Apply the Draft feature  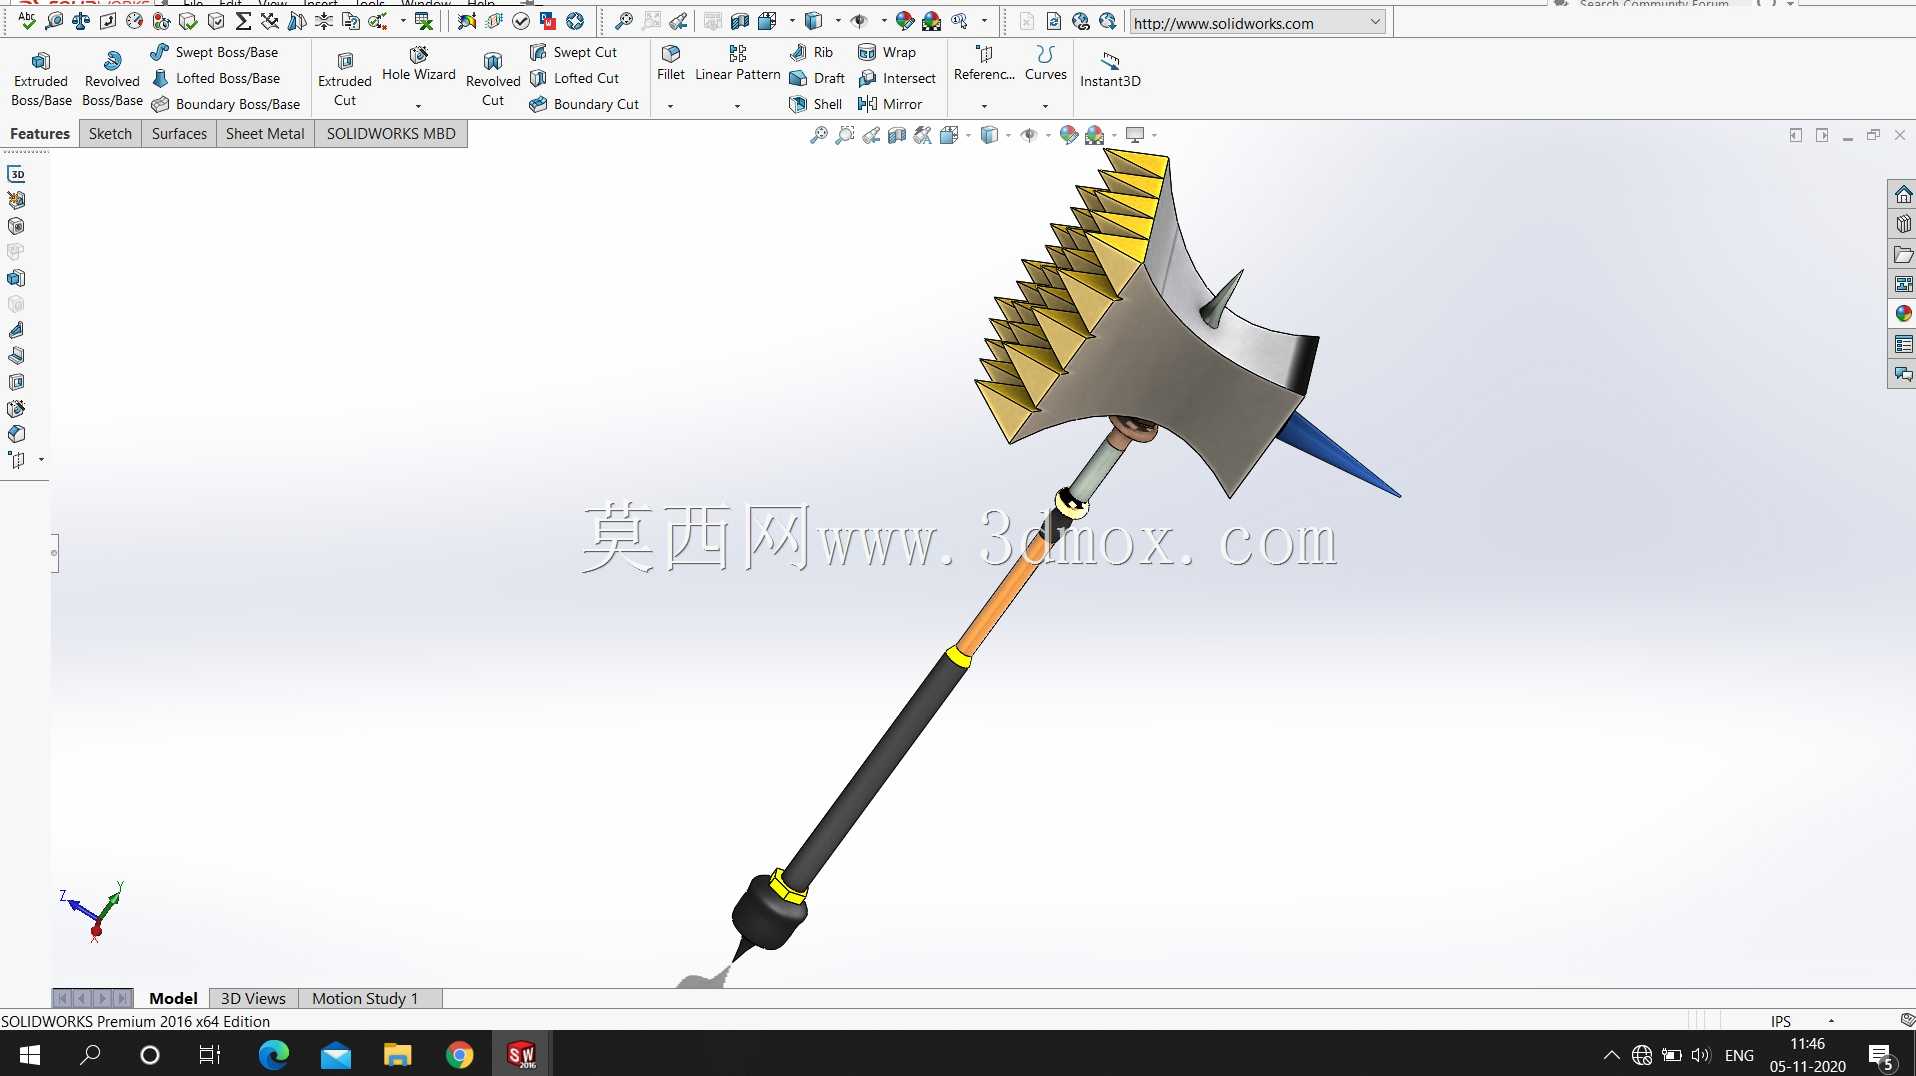(817, 78)
